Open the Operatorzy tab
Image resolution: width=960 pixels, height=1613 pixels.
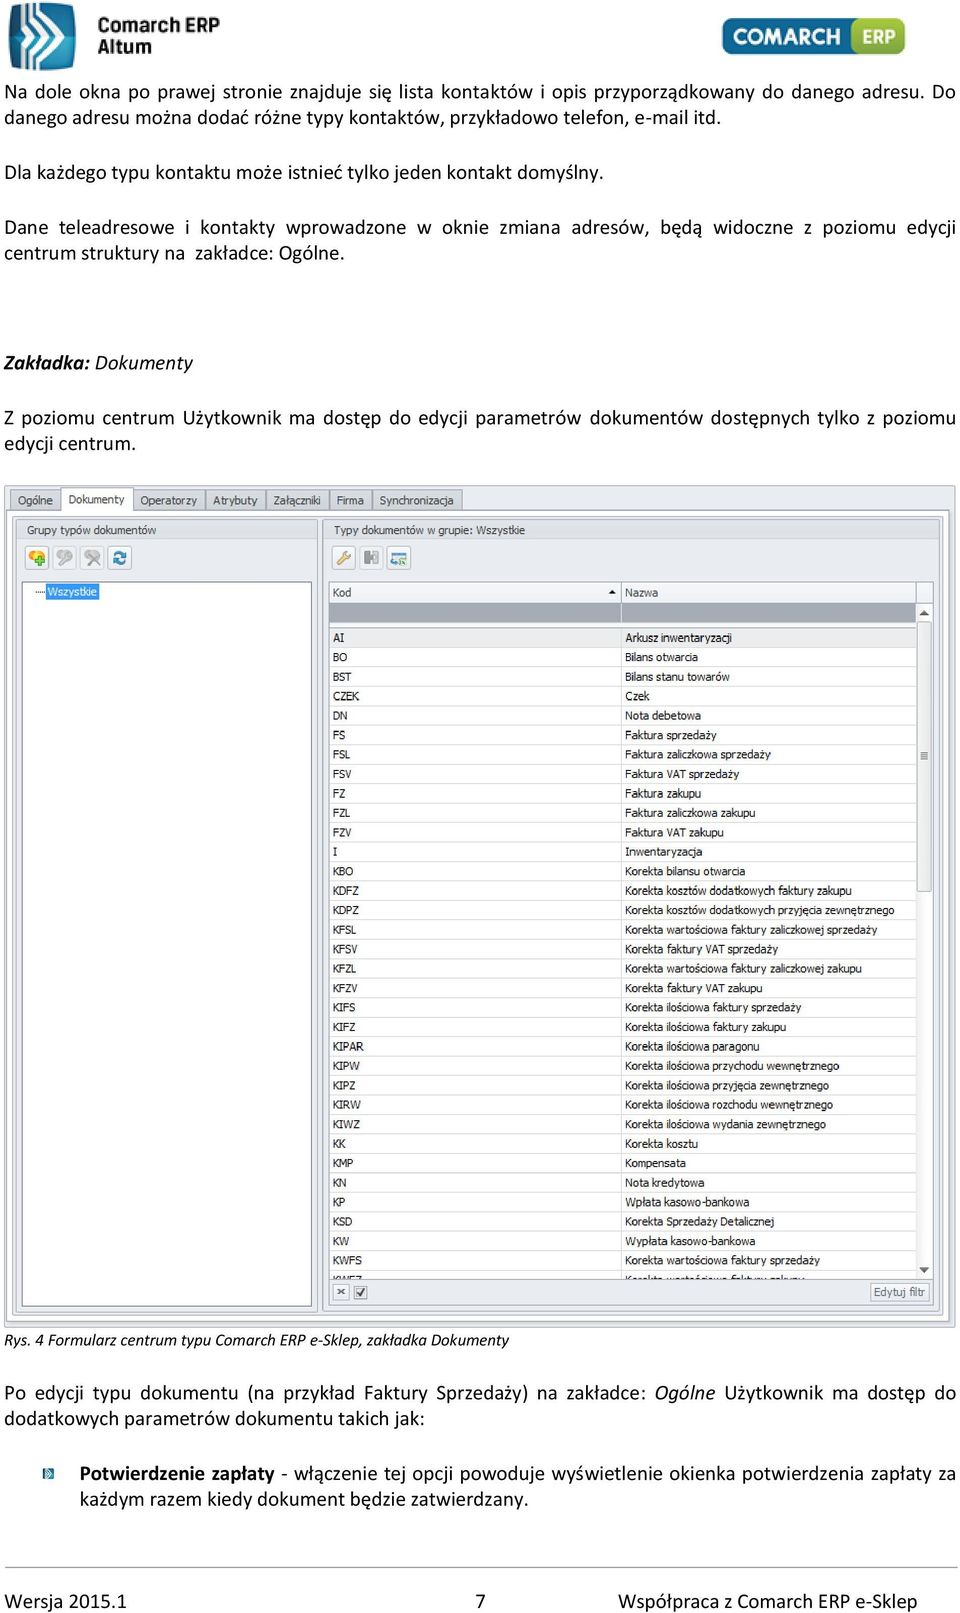click(x=169, y=500)
